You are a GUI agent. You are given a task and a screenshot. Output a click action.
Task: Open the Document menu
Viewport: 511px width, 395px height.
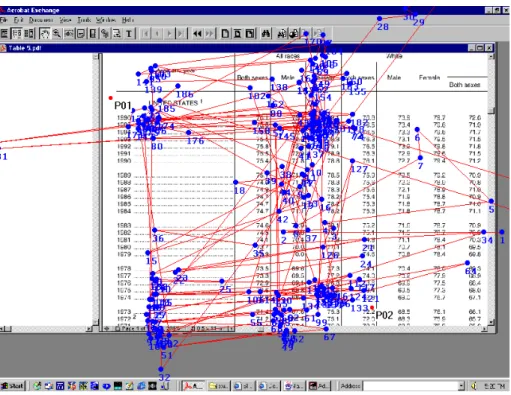coord(41,20)
